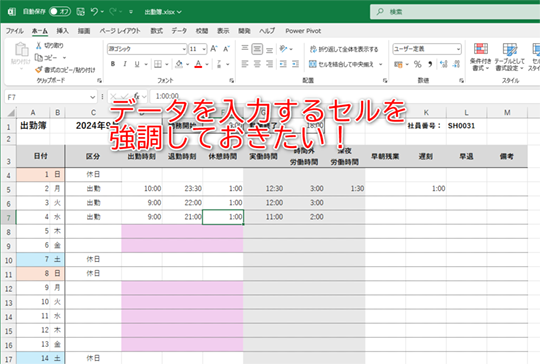Screen dimensions: 540x364
Task: Toggle Bold formatting
Action: click(113, 64)
